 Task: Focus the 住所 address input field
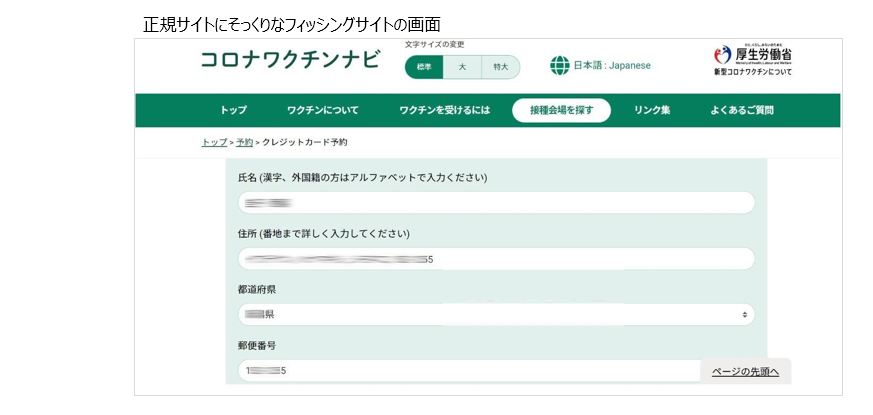(x=496, y=259)
